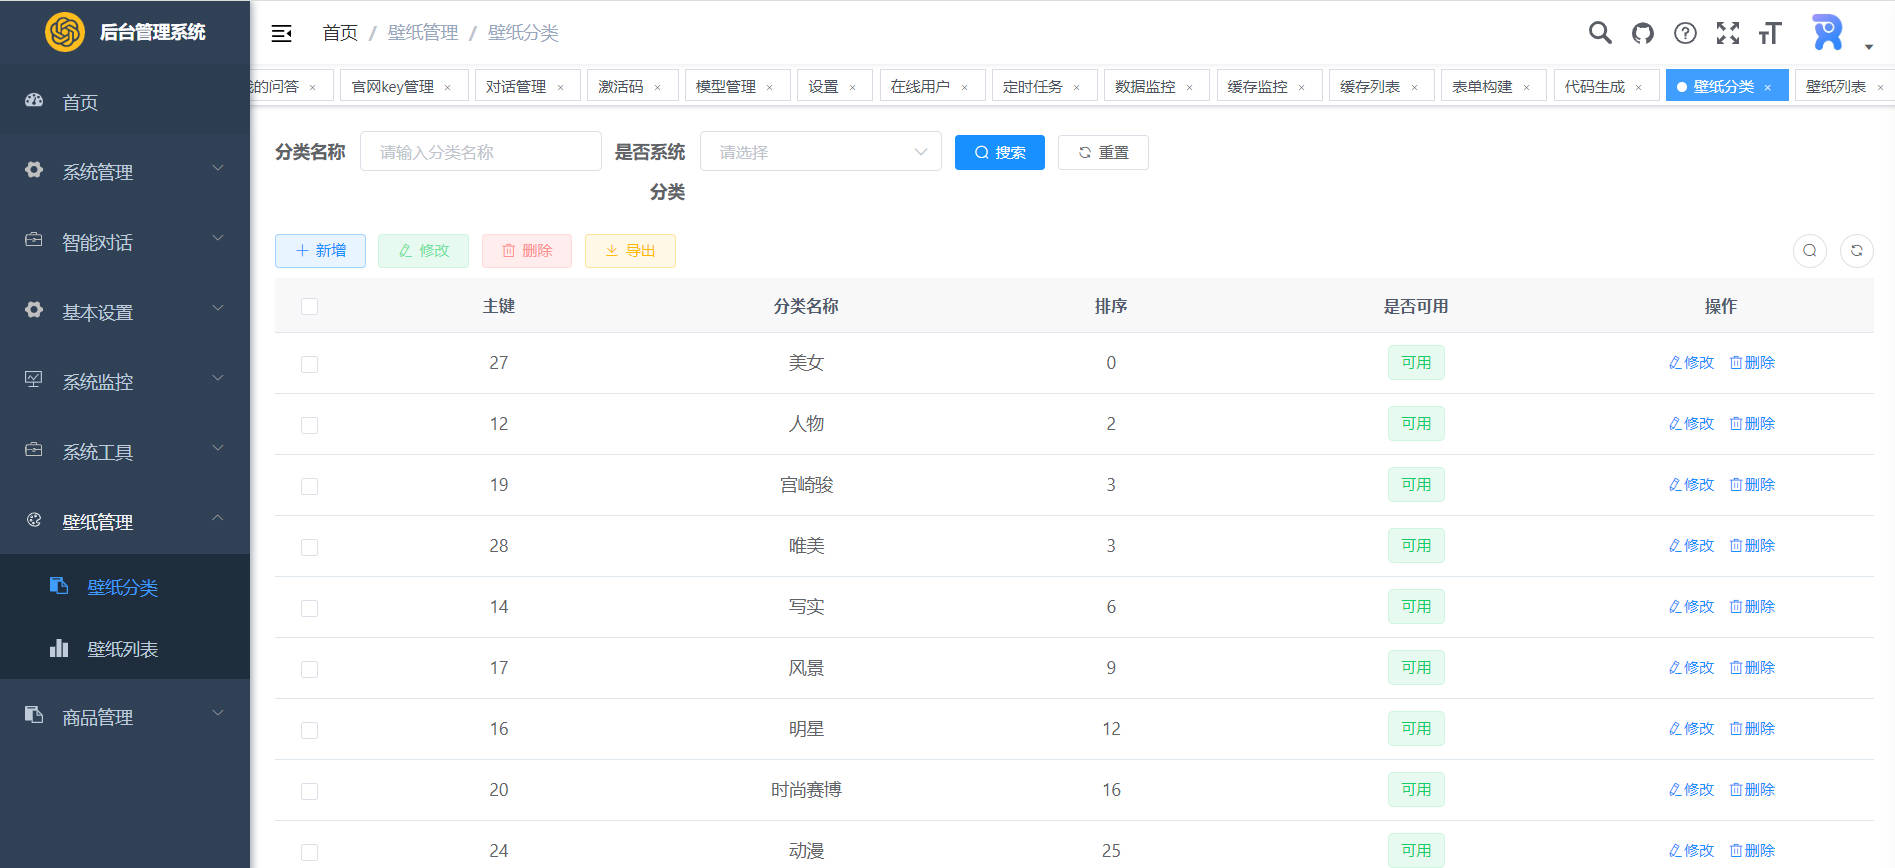Focus the 分类名称 input field
This screenshot has width=1895, height=868.
[481, 152]
